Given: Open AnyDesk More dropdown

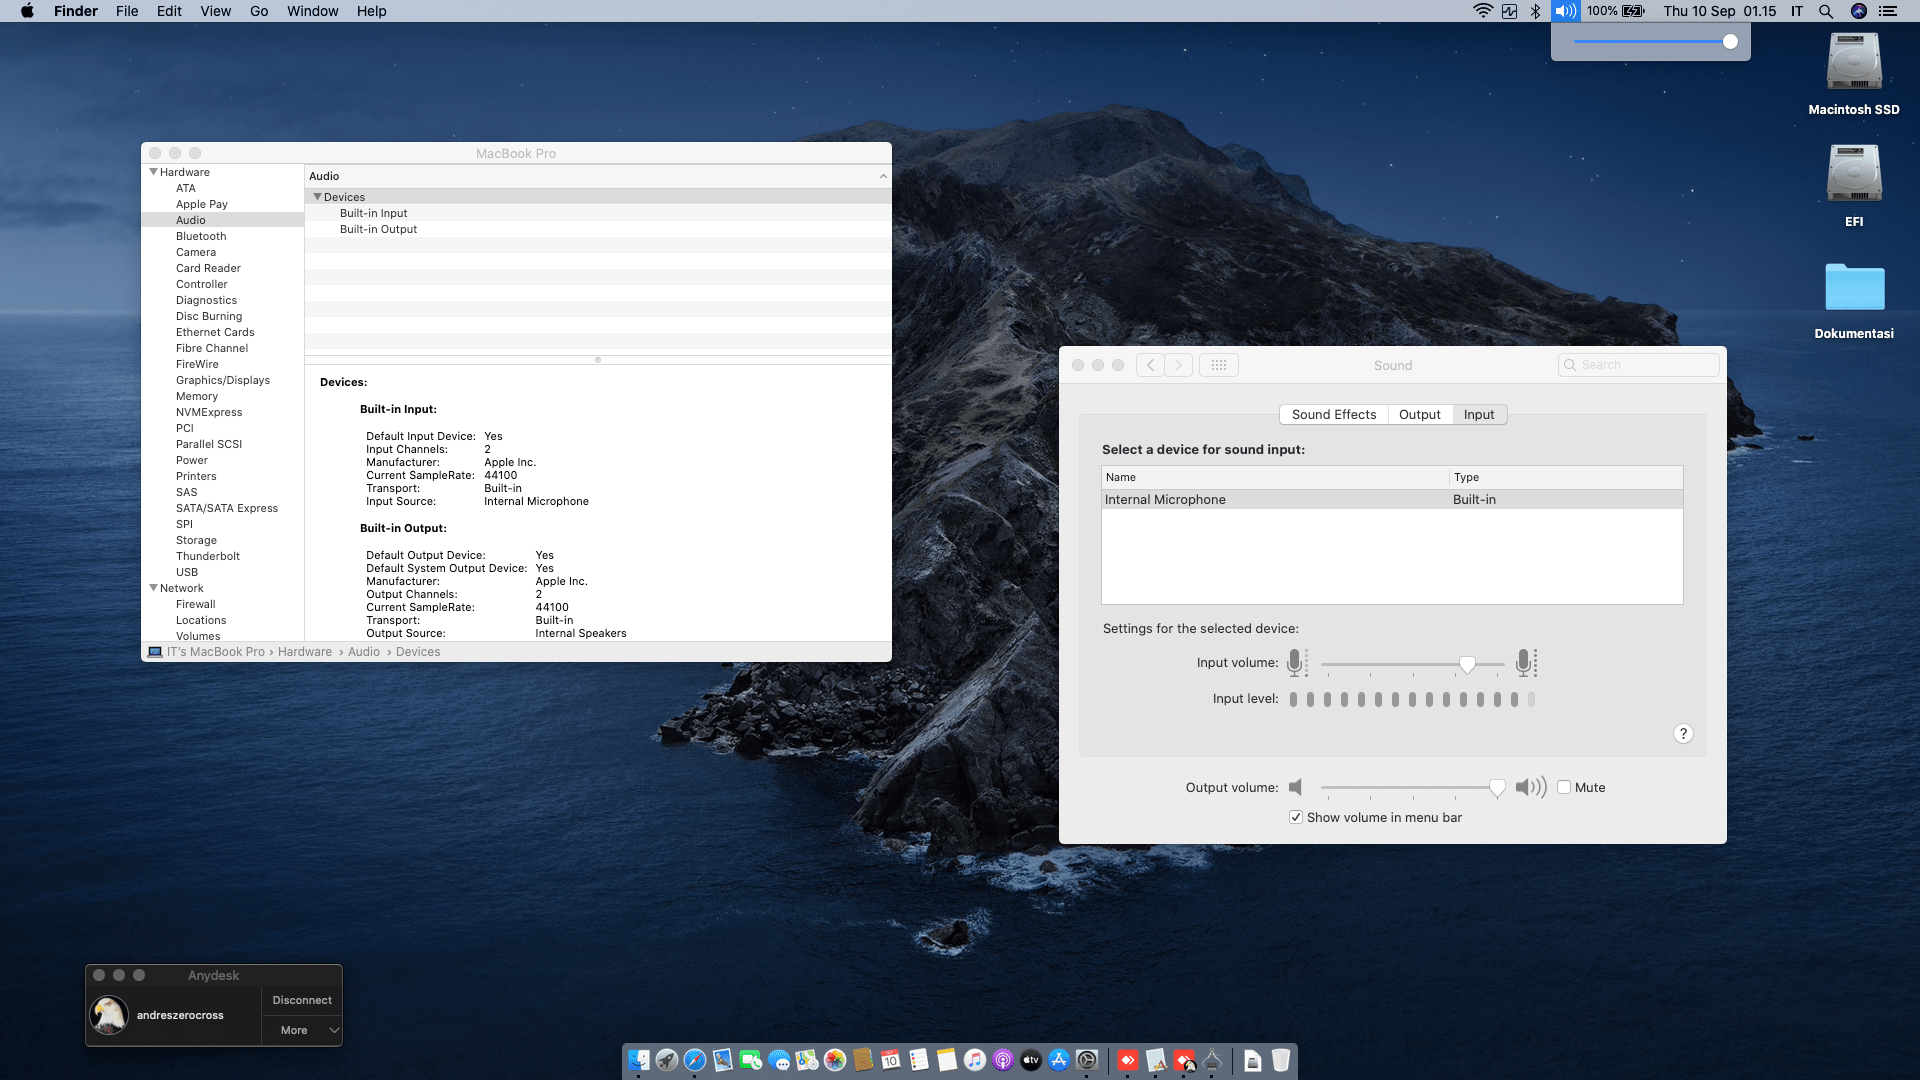Looking at the screenshot, I should [x=302, y=1030].
